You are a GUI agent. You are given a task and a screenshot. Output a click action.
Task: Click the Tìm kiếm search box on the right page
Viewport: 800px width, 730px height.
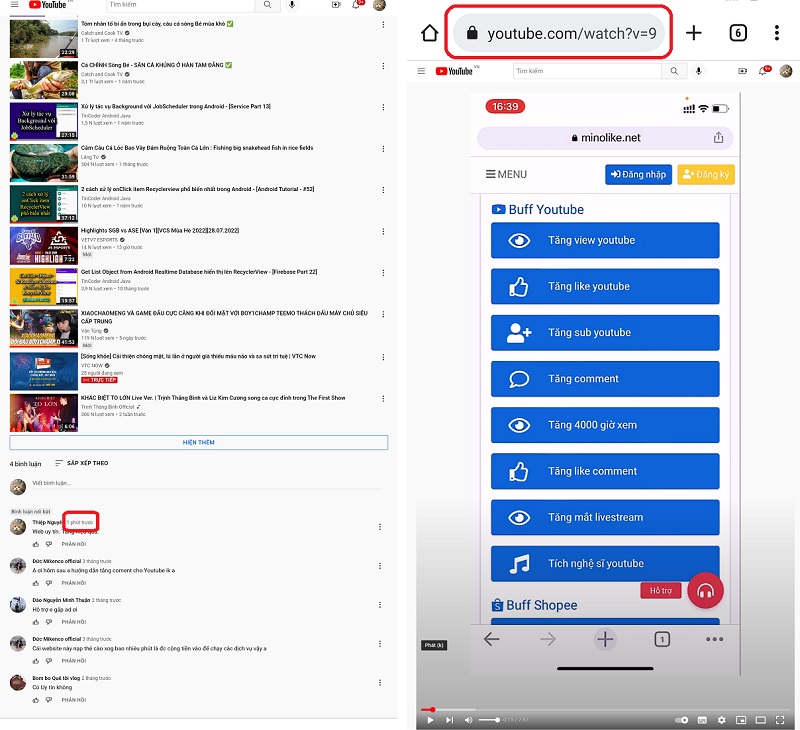[x=587, y=71]
